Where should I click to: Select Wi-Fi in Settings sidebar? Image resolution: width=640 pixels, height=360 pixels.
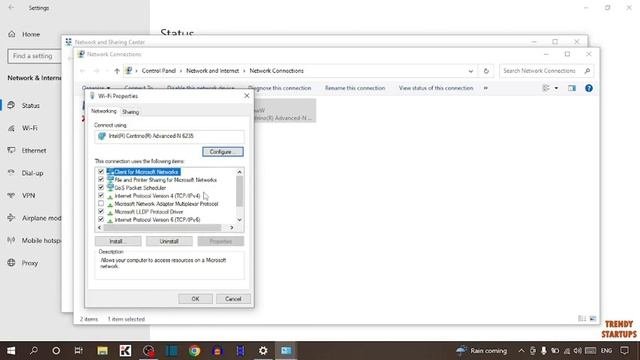point(31,128)
